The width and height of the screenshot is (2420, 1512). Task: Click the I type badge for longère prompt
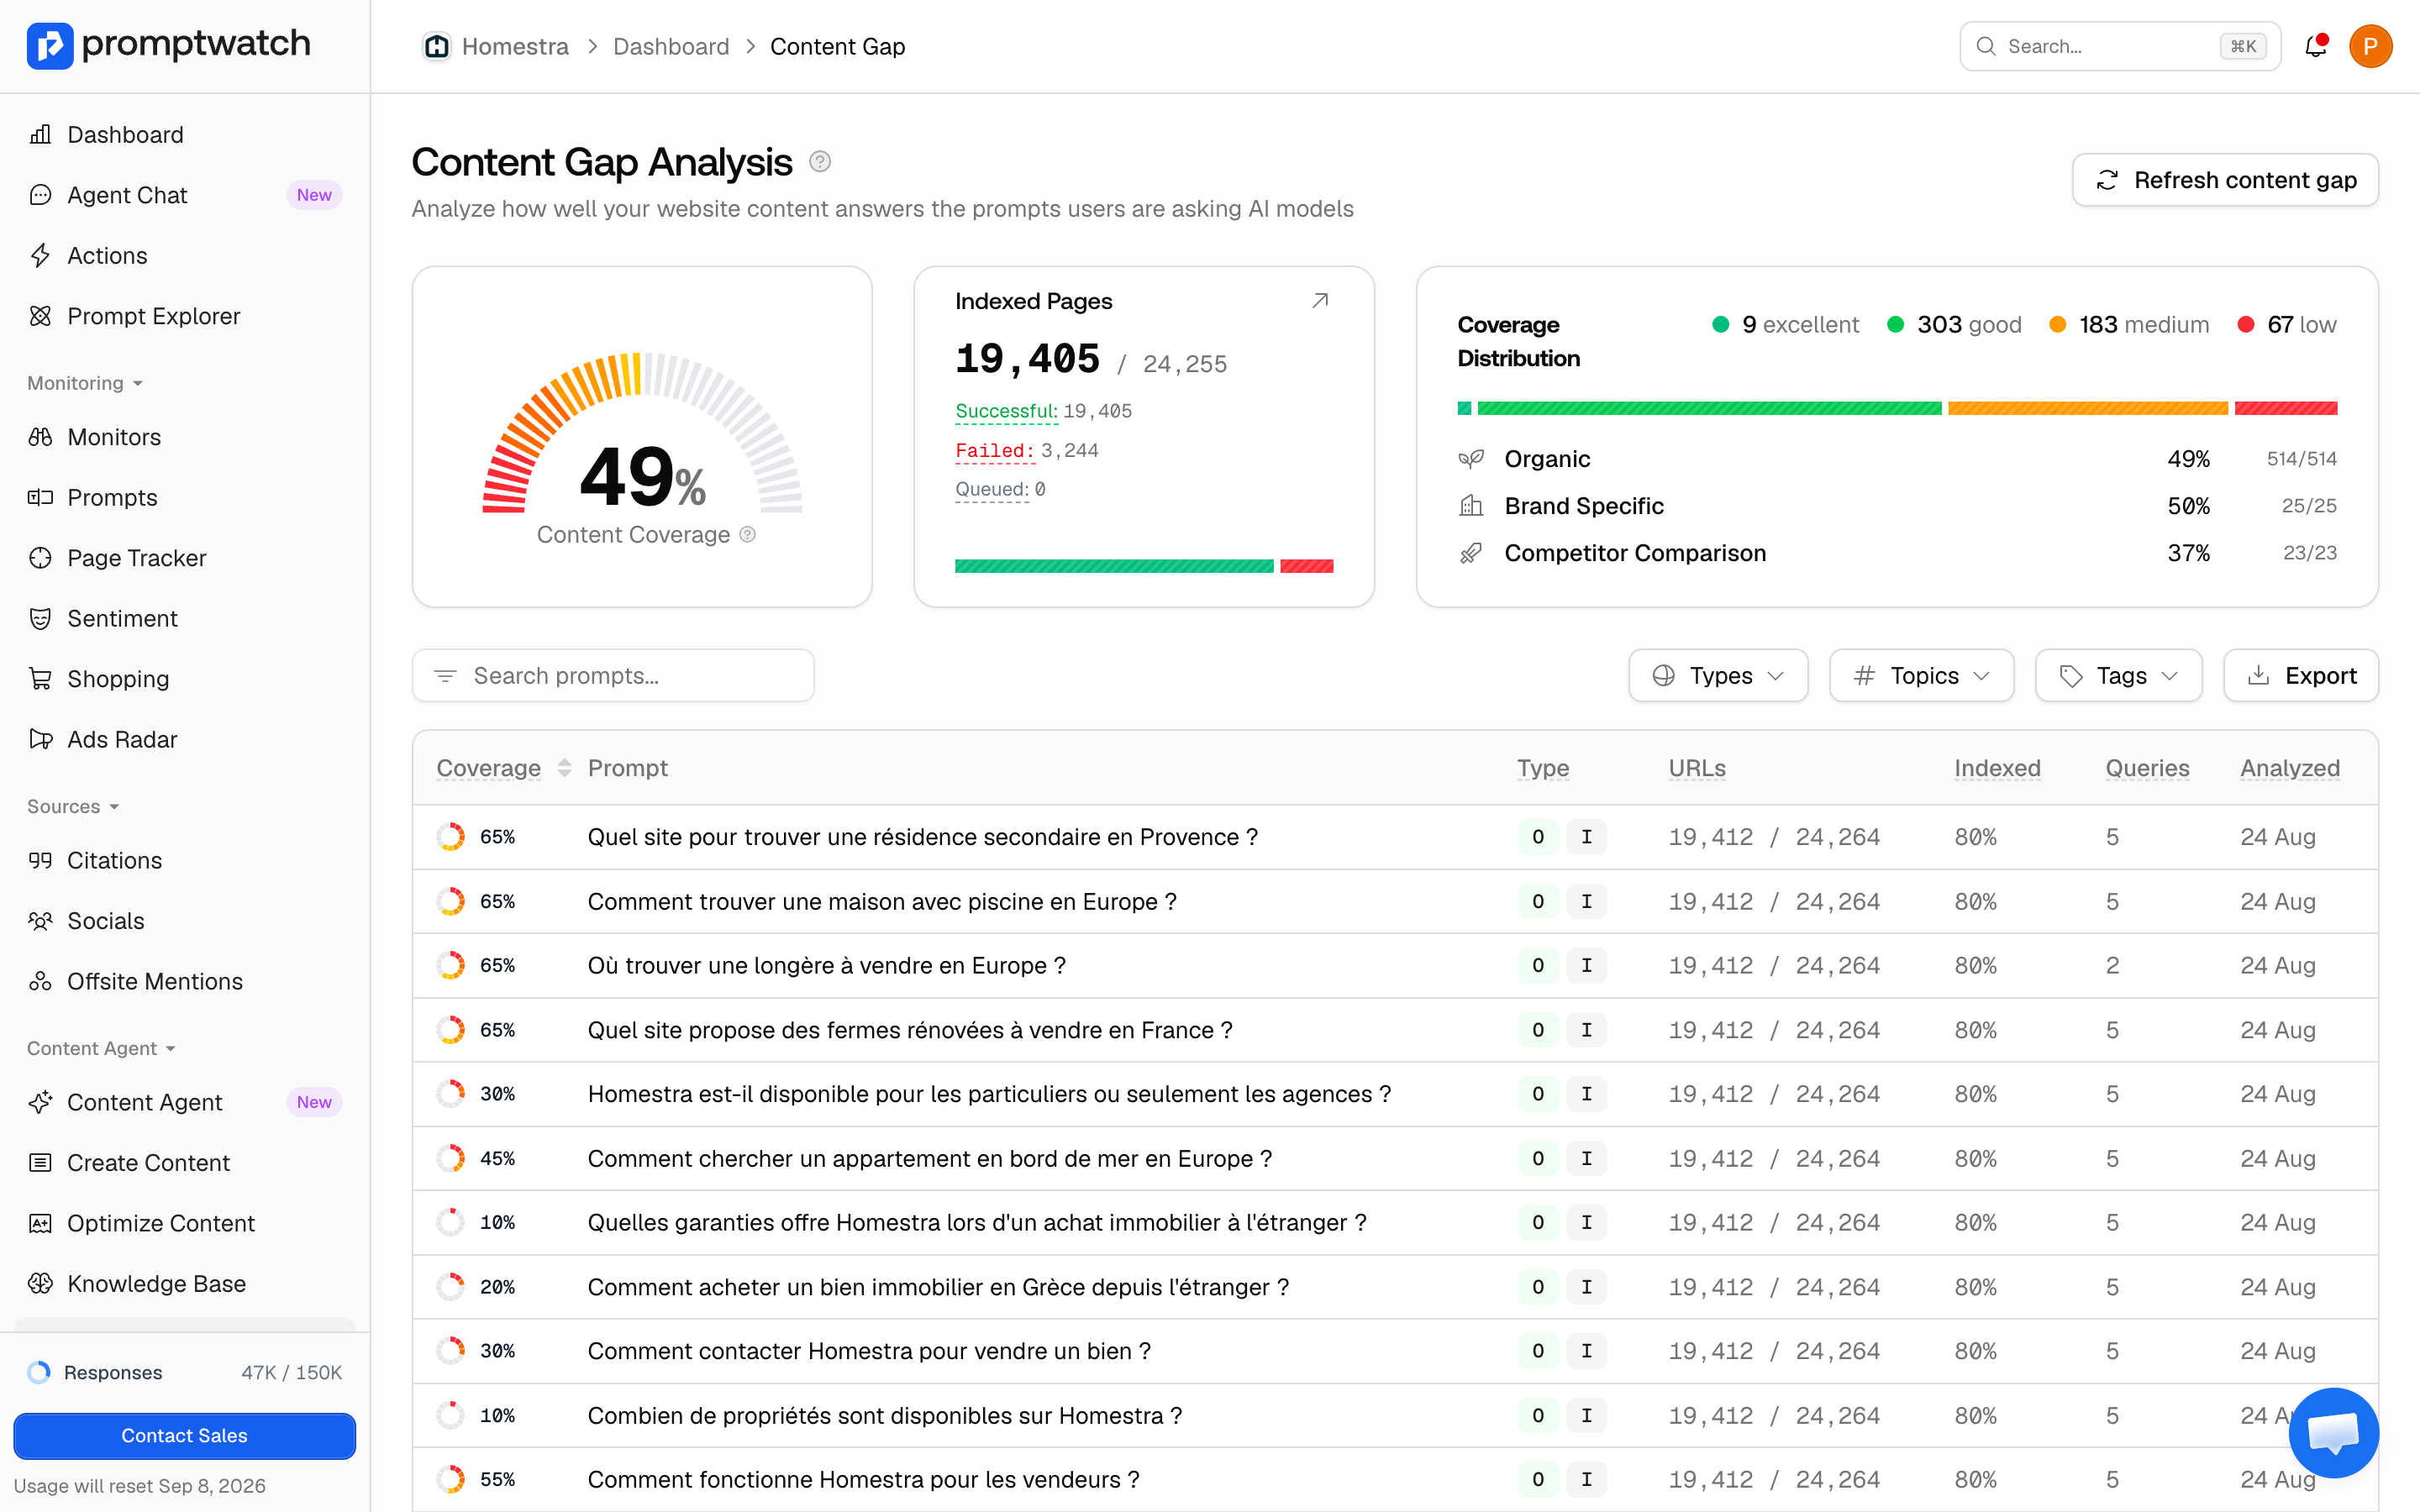pos(1586,966)
